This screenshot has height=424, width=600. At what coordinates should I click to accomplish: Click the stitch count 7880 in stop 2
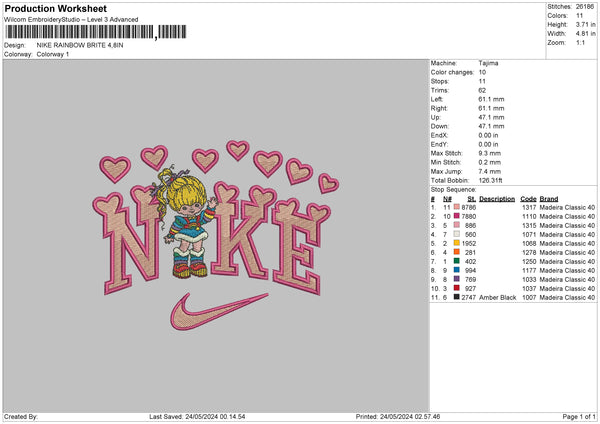[468, 217]
